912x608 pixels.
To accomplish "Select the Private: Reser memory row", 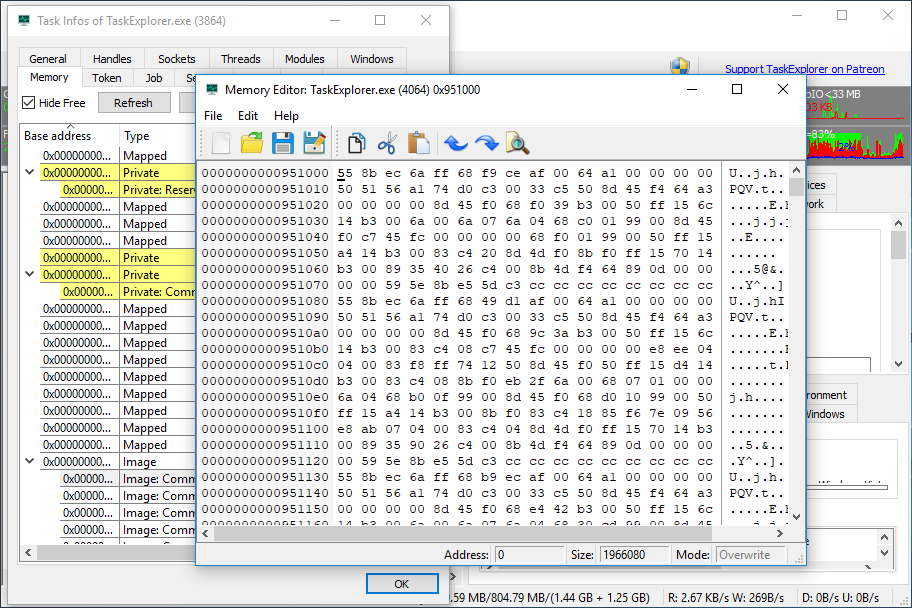I will [x=128, y=190].
